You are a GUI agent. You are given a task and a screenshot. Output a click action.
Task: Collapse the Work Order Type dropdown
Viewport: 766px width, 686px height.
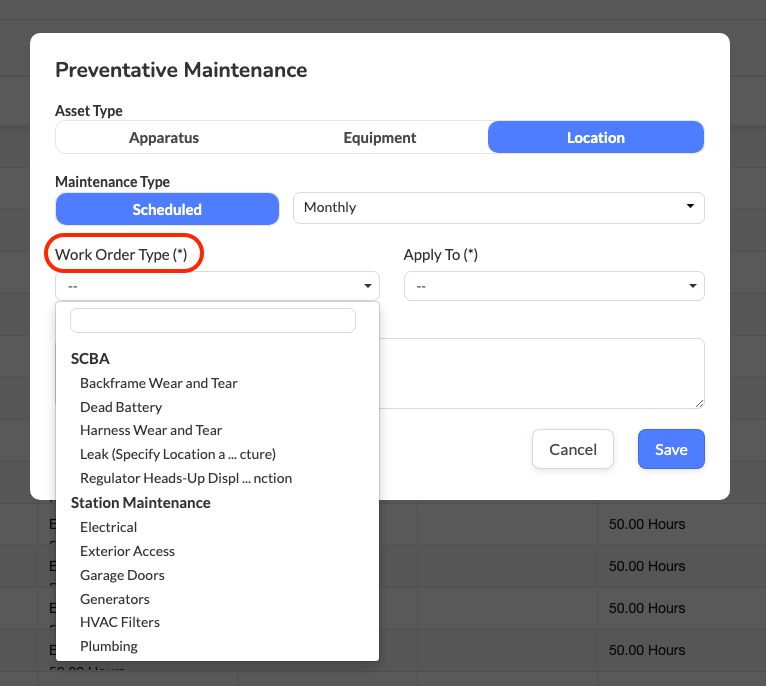217,286
